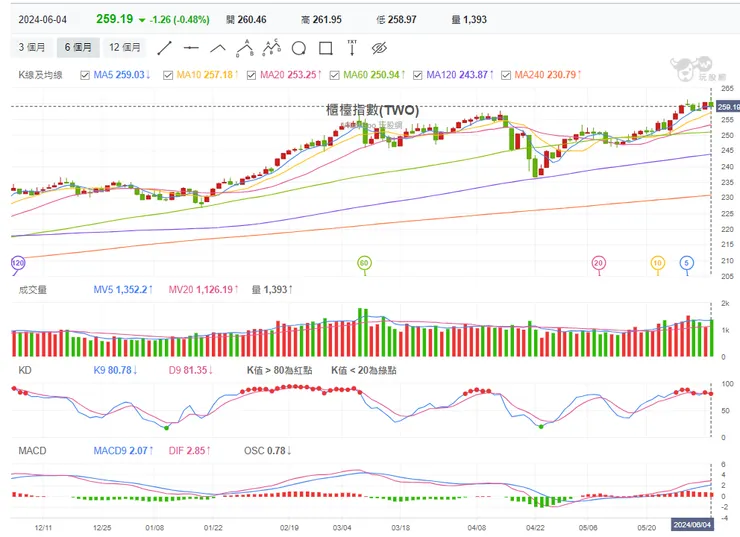740x537 pixels.
Task: Toggle the MA60 checkbox
Action: click(335, 75)
